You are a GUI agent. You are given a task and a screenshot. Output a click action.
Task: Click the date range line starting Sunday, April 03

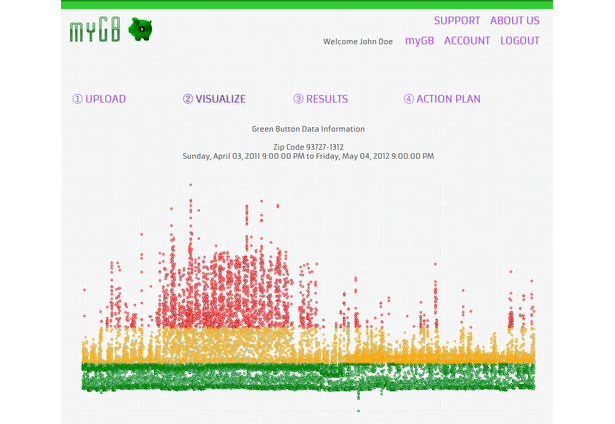pyautogui.click(x=308, y=156)
